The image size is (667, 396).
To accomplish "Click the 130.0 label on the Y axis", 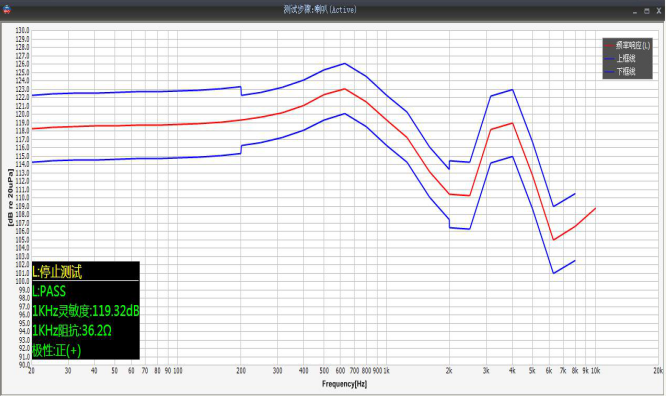I will [x=23, y=31].
